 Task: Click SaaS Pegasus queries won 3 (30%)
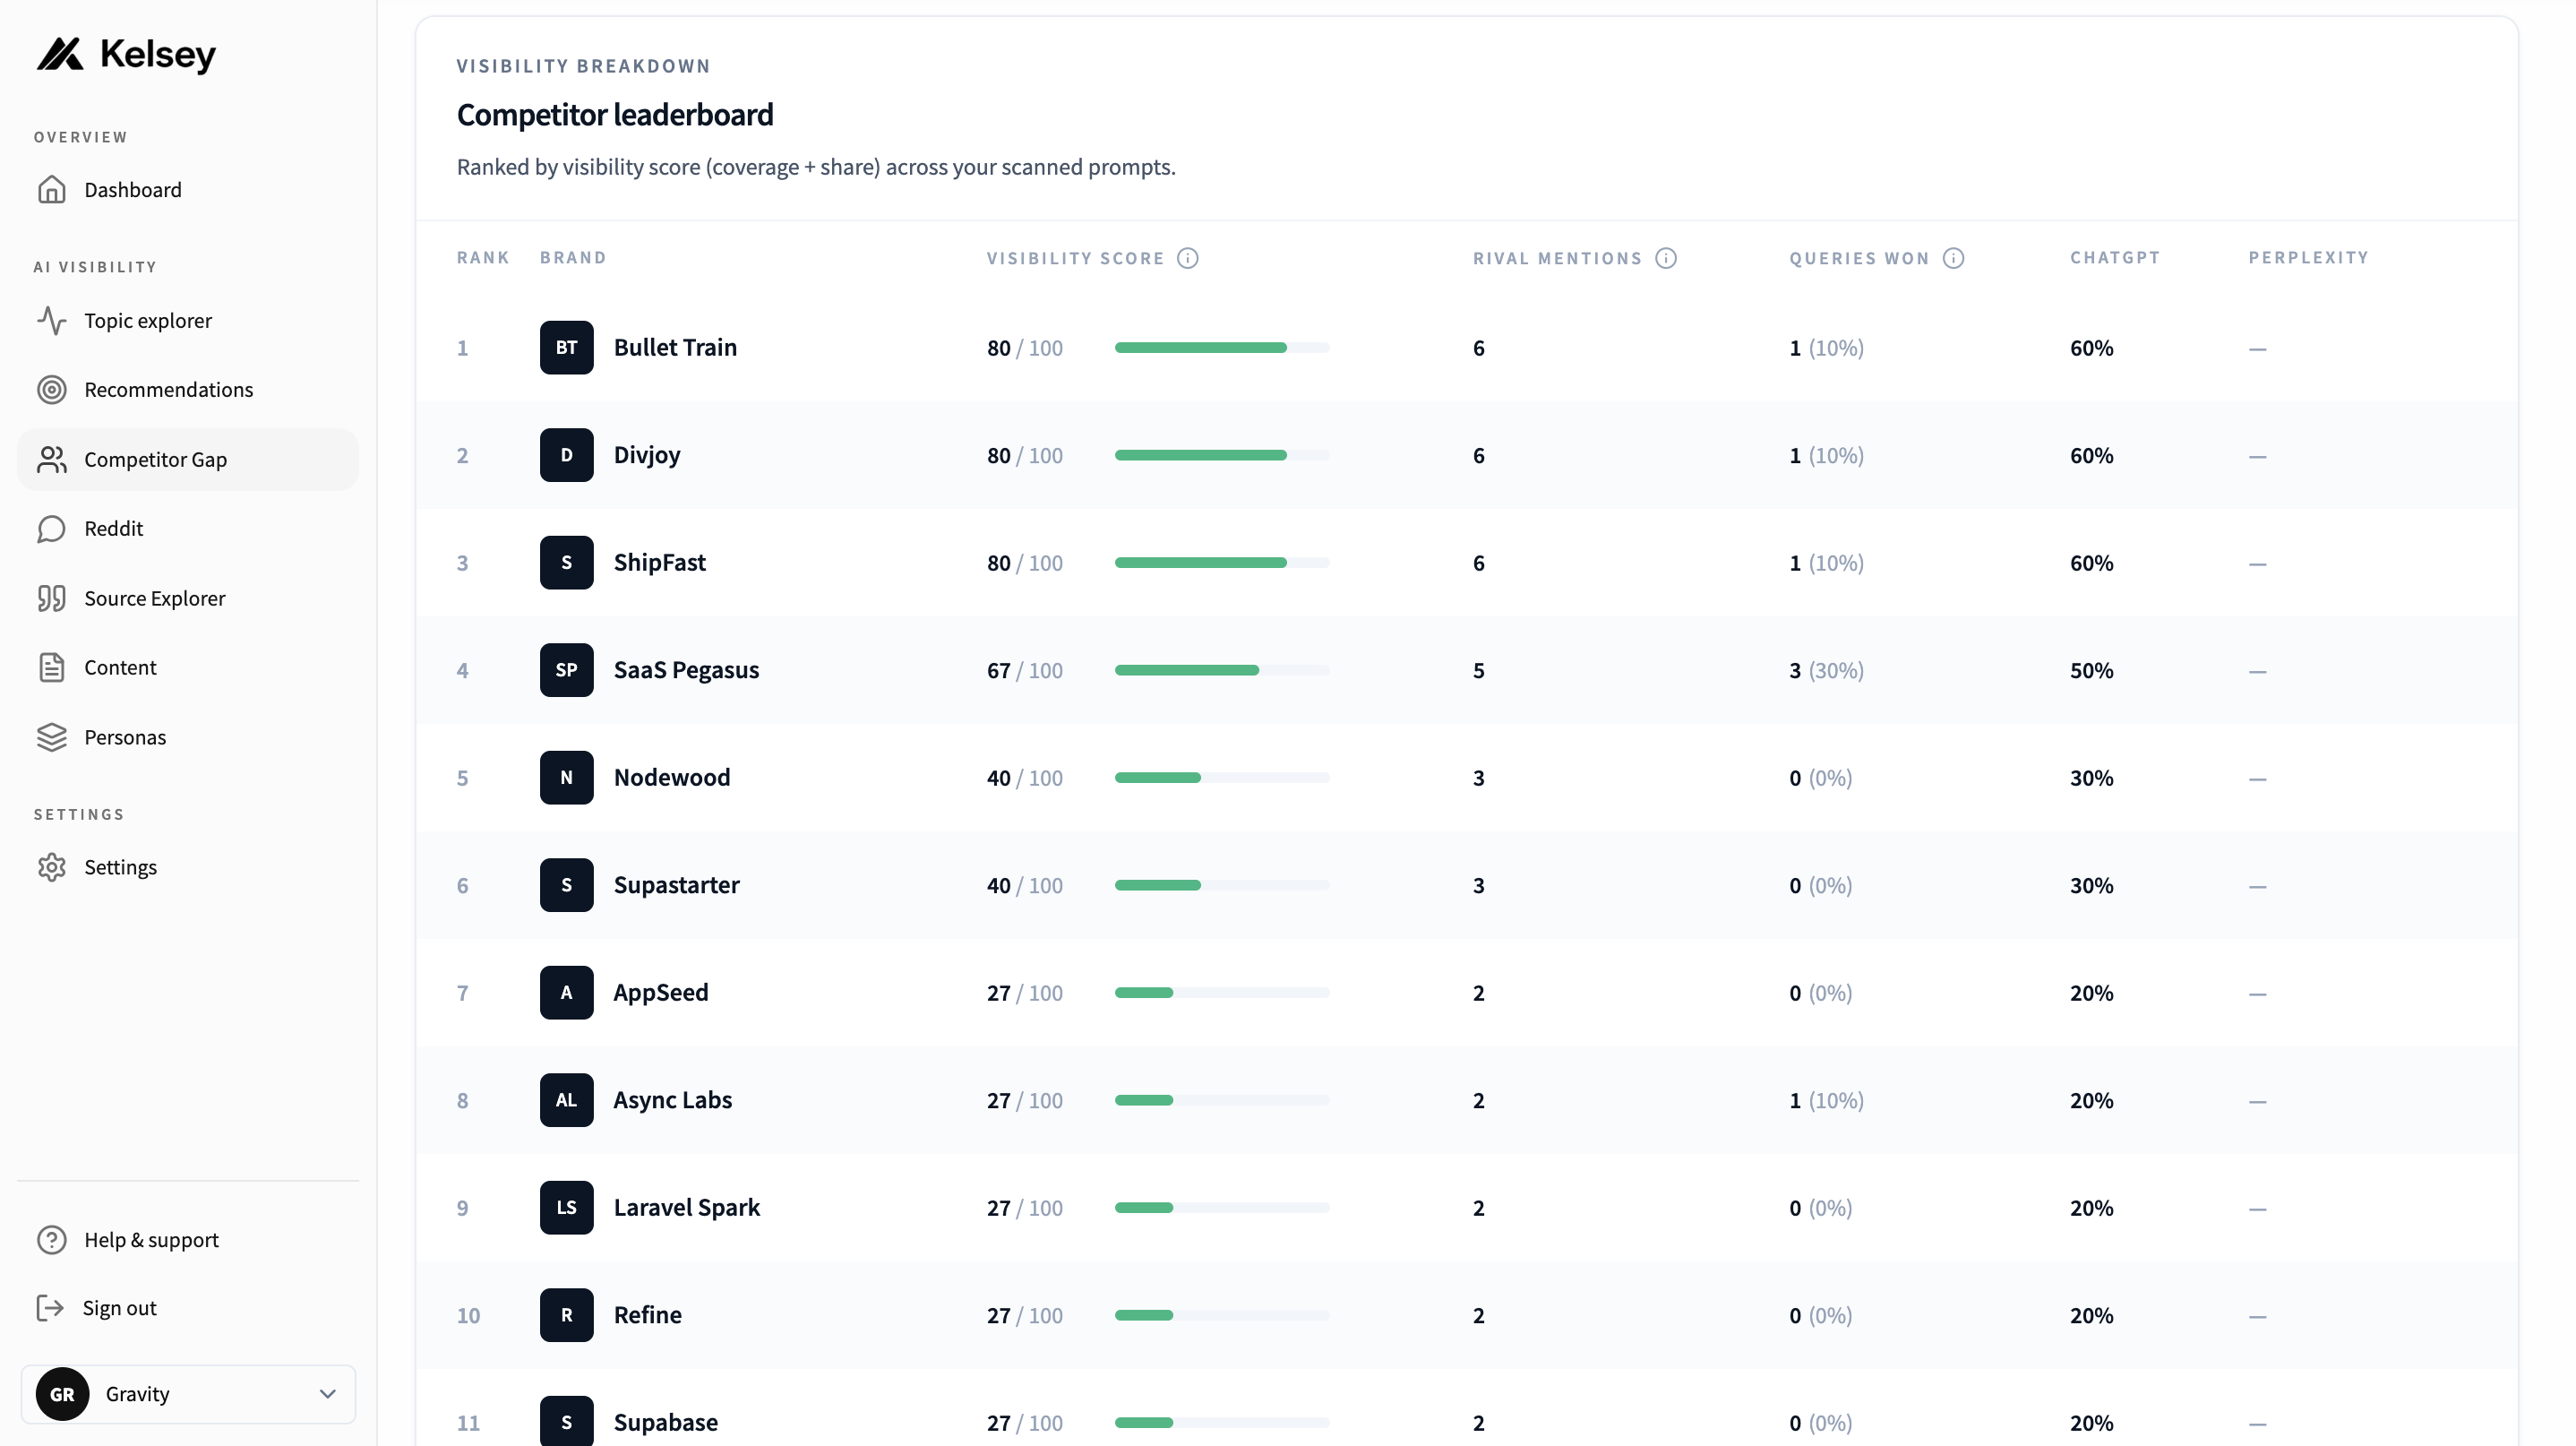[x=1827, y=671]
